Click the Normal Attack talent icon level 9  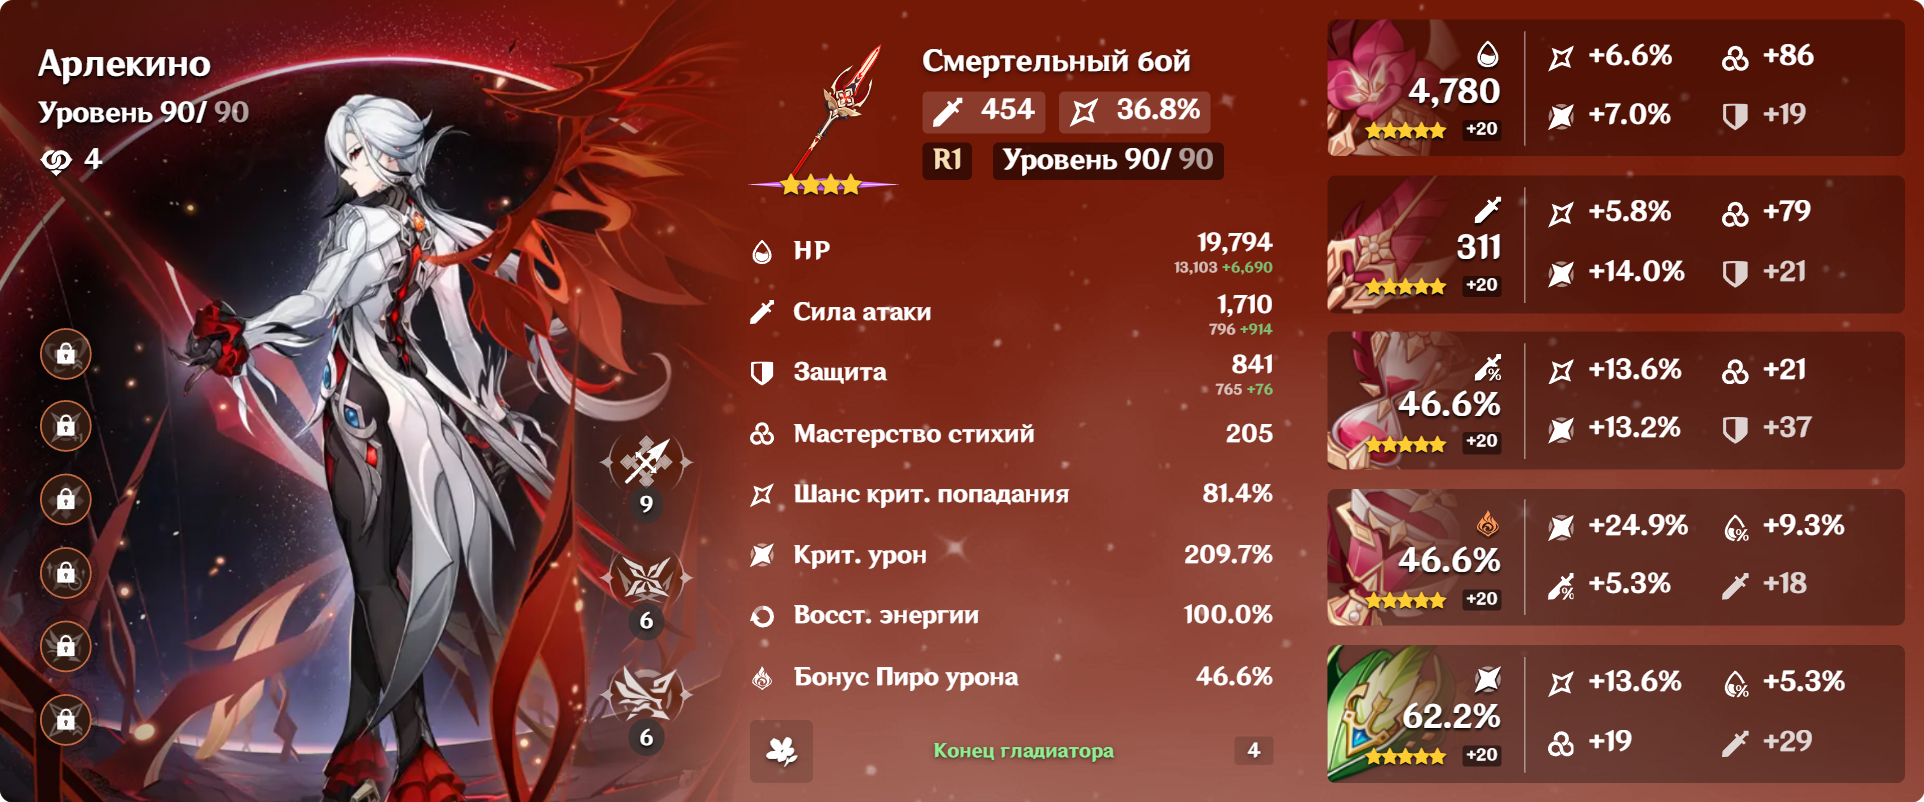(x=646, y=461)
